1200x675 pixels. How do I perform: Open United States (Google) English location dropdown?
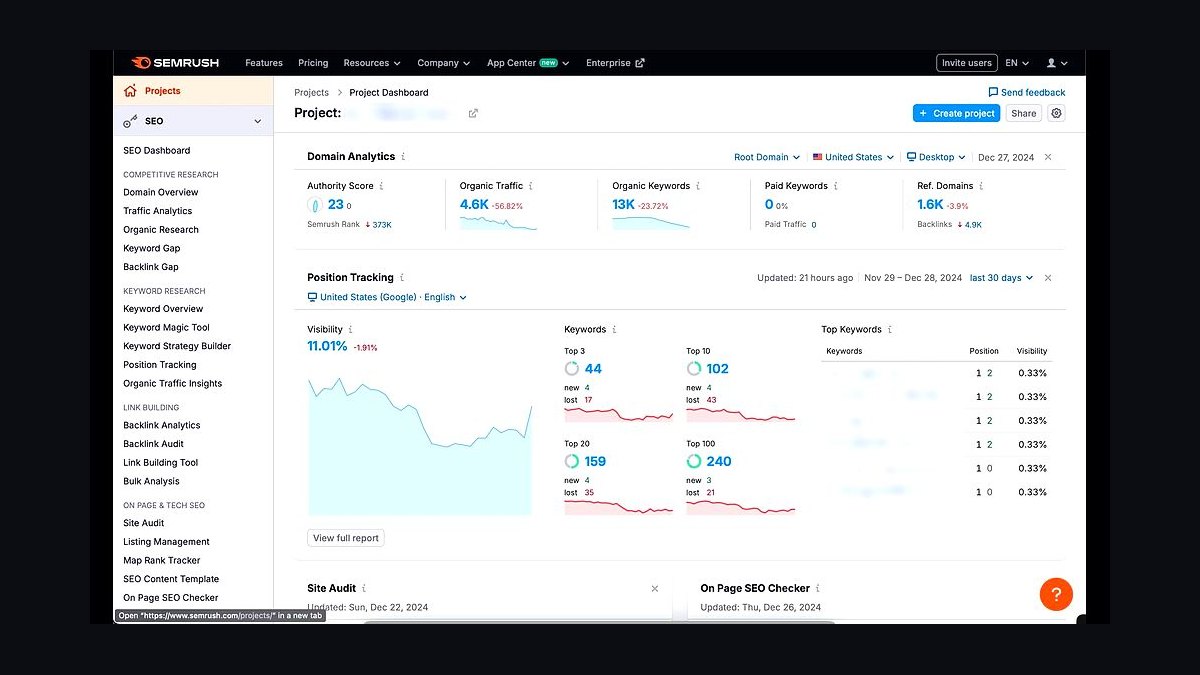point(387,297)
